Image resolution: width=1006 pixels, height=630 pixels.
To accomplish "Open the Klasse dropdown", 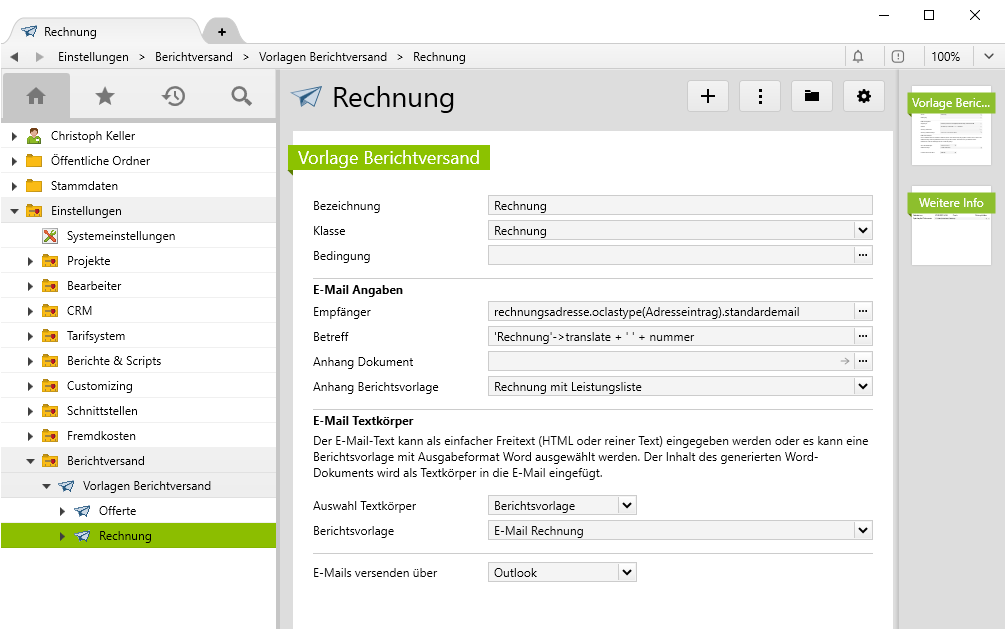I will pyautogui.click(x=863, y=231).
